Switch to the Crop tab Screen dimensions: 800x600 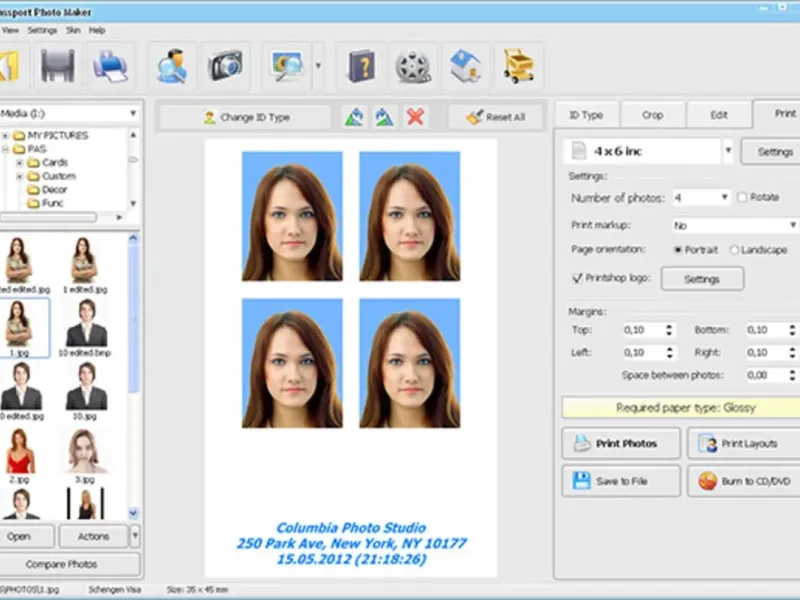[x=652, y=115]
